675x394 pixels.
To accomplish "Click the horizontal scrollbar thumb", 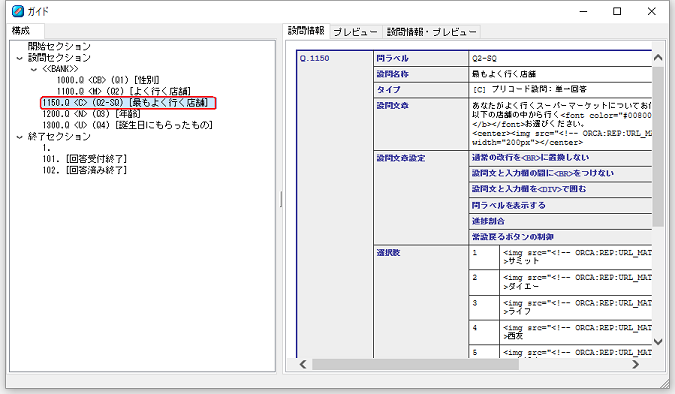I will point(415,365).
